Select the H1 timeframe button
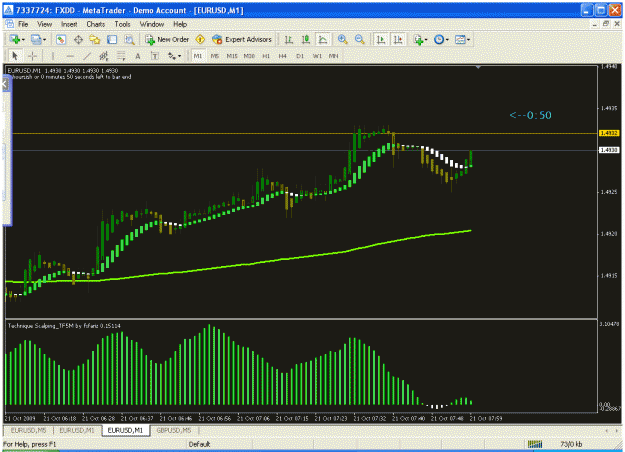 coord(266,56)
